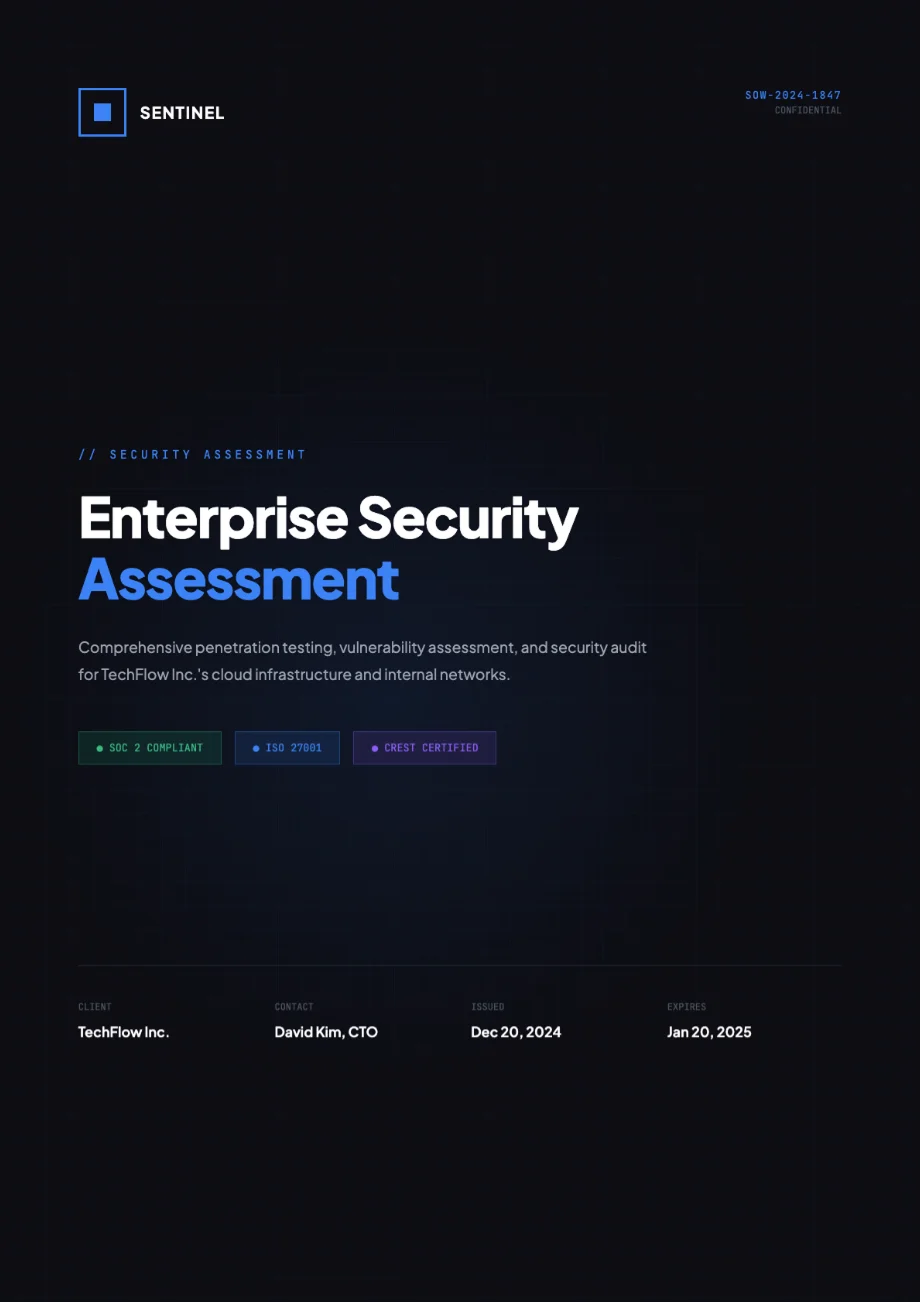Image resolution: width=920 pixels, height=1302 pixels.
Task: Select the Enterprise Security Assessment title
Action: [x=328, y=548]
